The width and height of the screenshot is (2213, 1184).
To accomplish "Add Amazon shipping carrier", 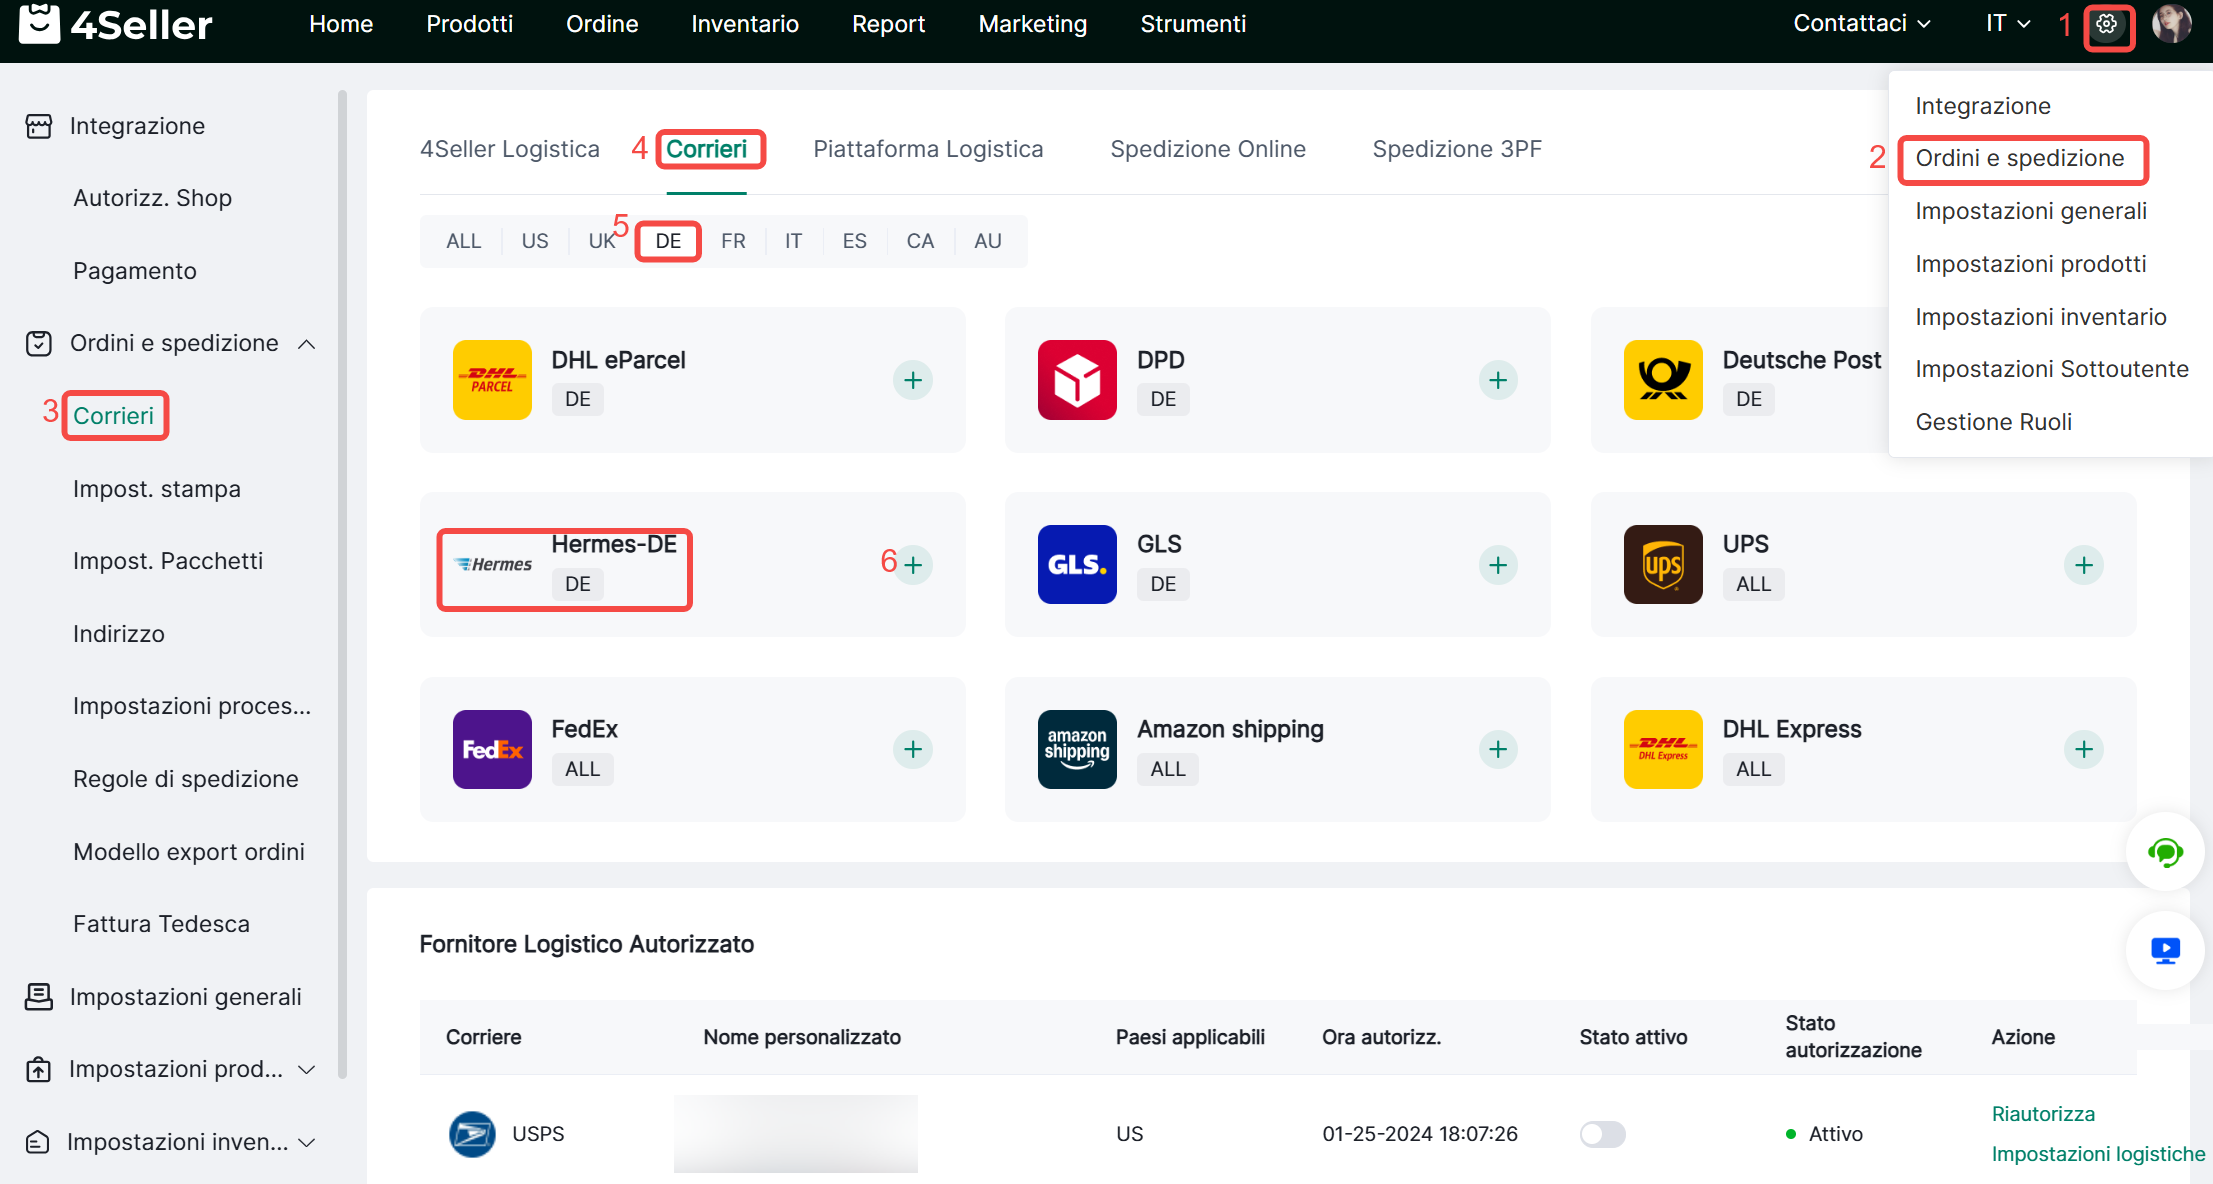I will click(1497, 749).
